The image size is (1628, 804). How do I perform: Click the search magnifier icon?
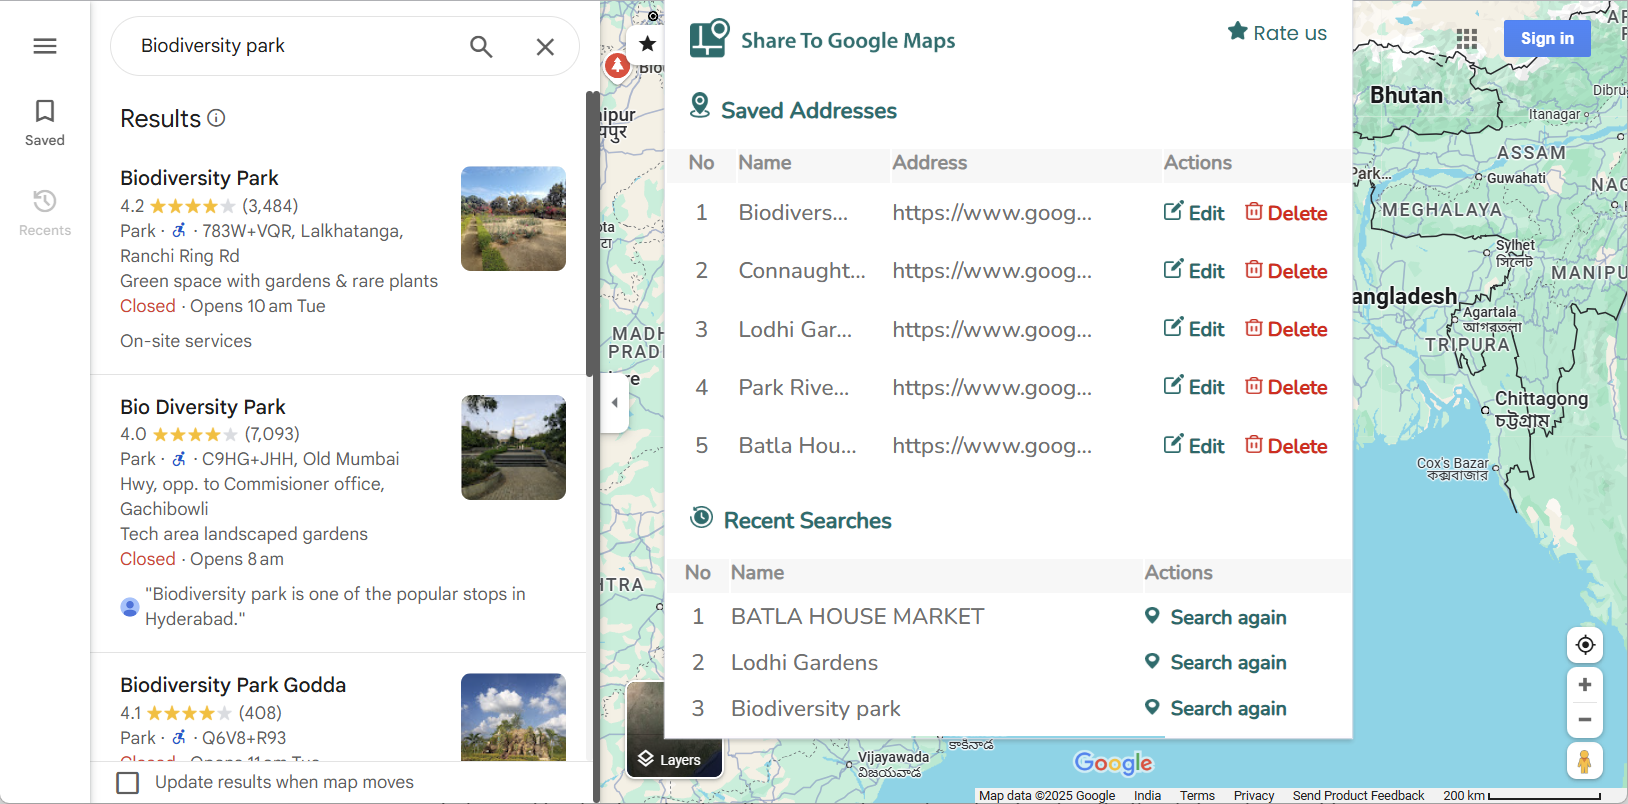click(x=481, y=46)
